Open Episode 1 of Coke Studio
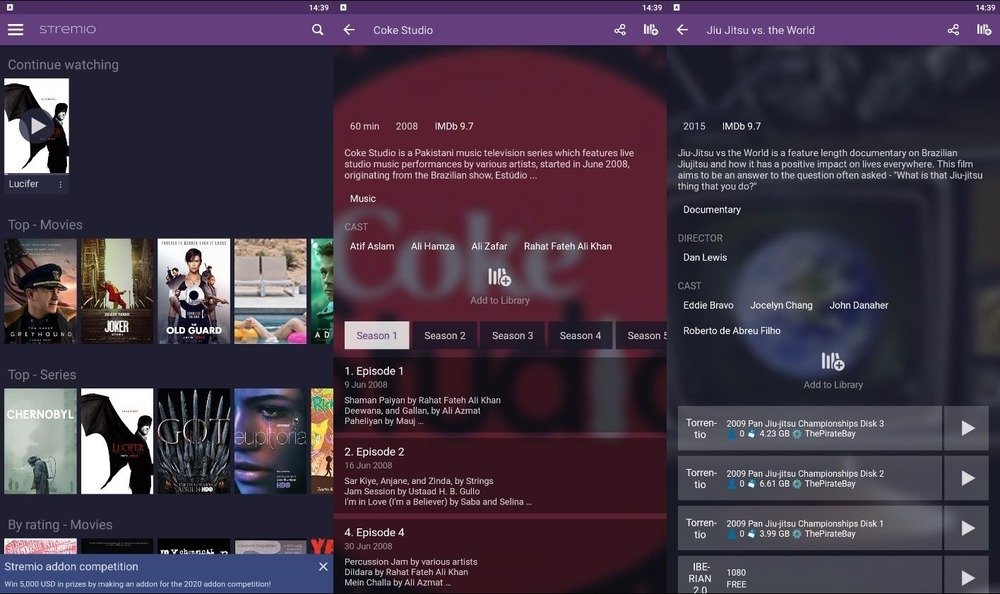Viewport: 1000px width, 594px height. coord(500,396)
